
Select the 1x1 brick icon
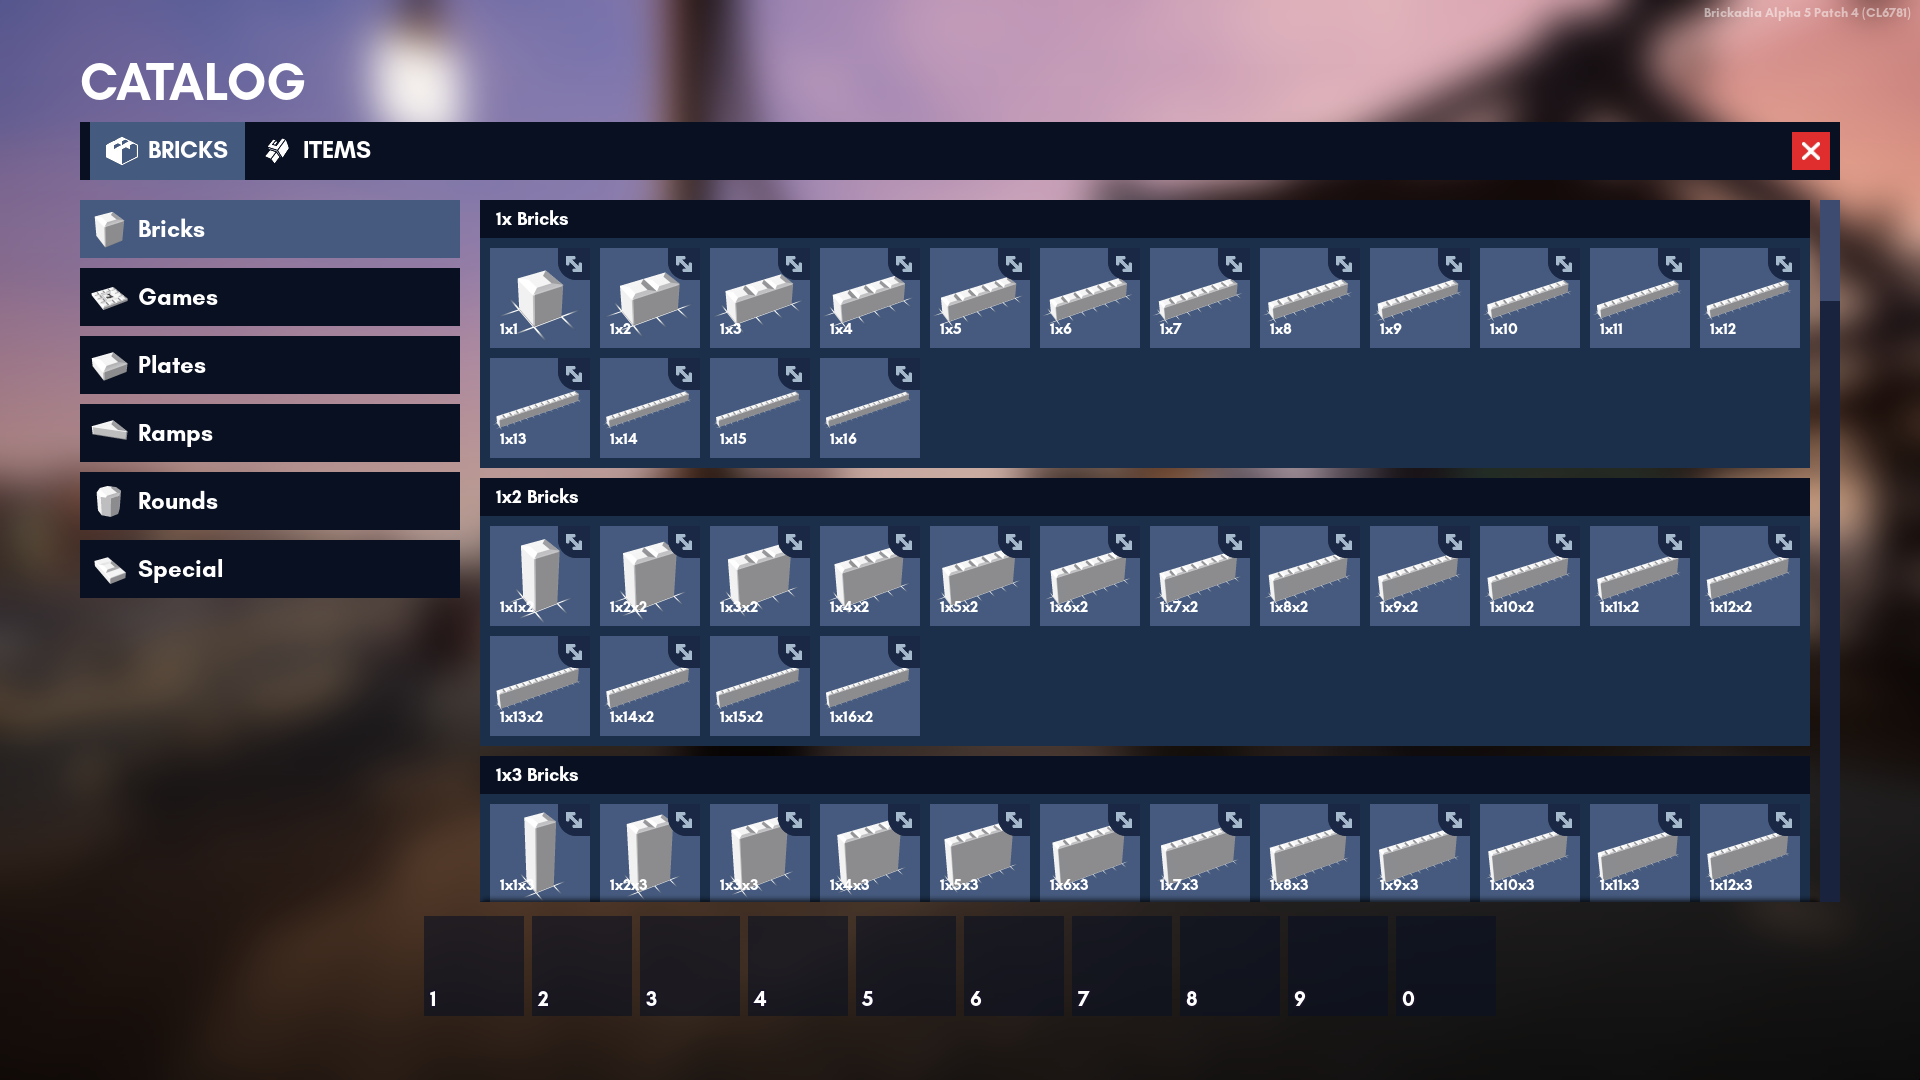click(539, 298)
